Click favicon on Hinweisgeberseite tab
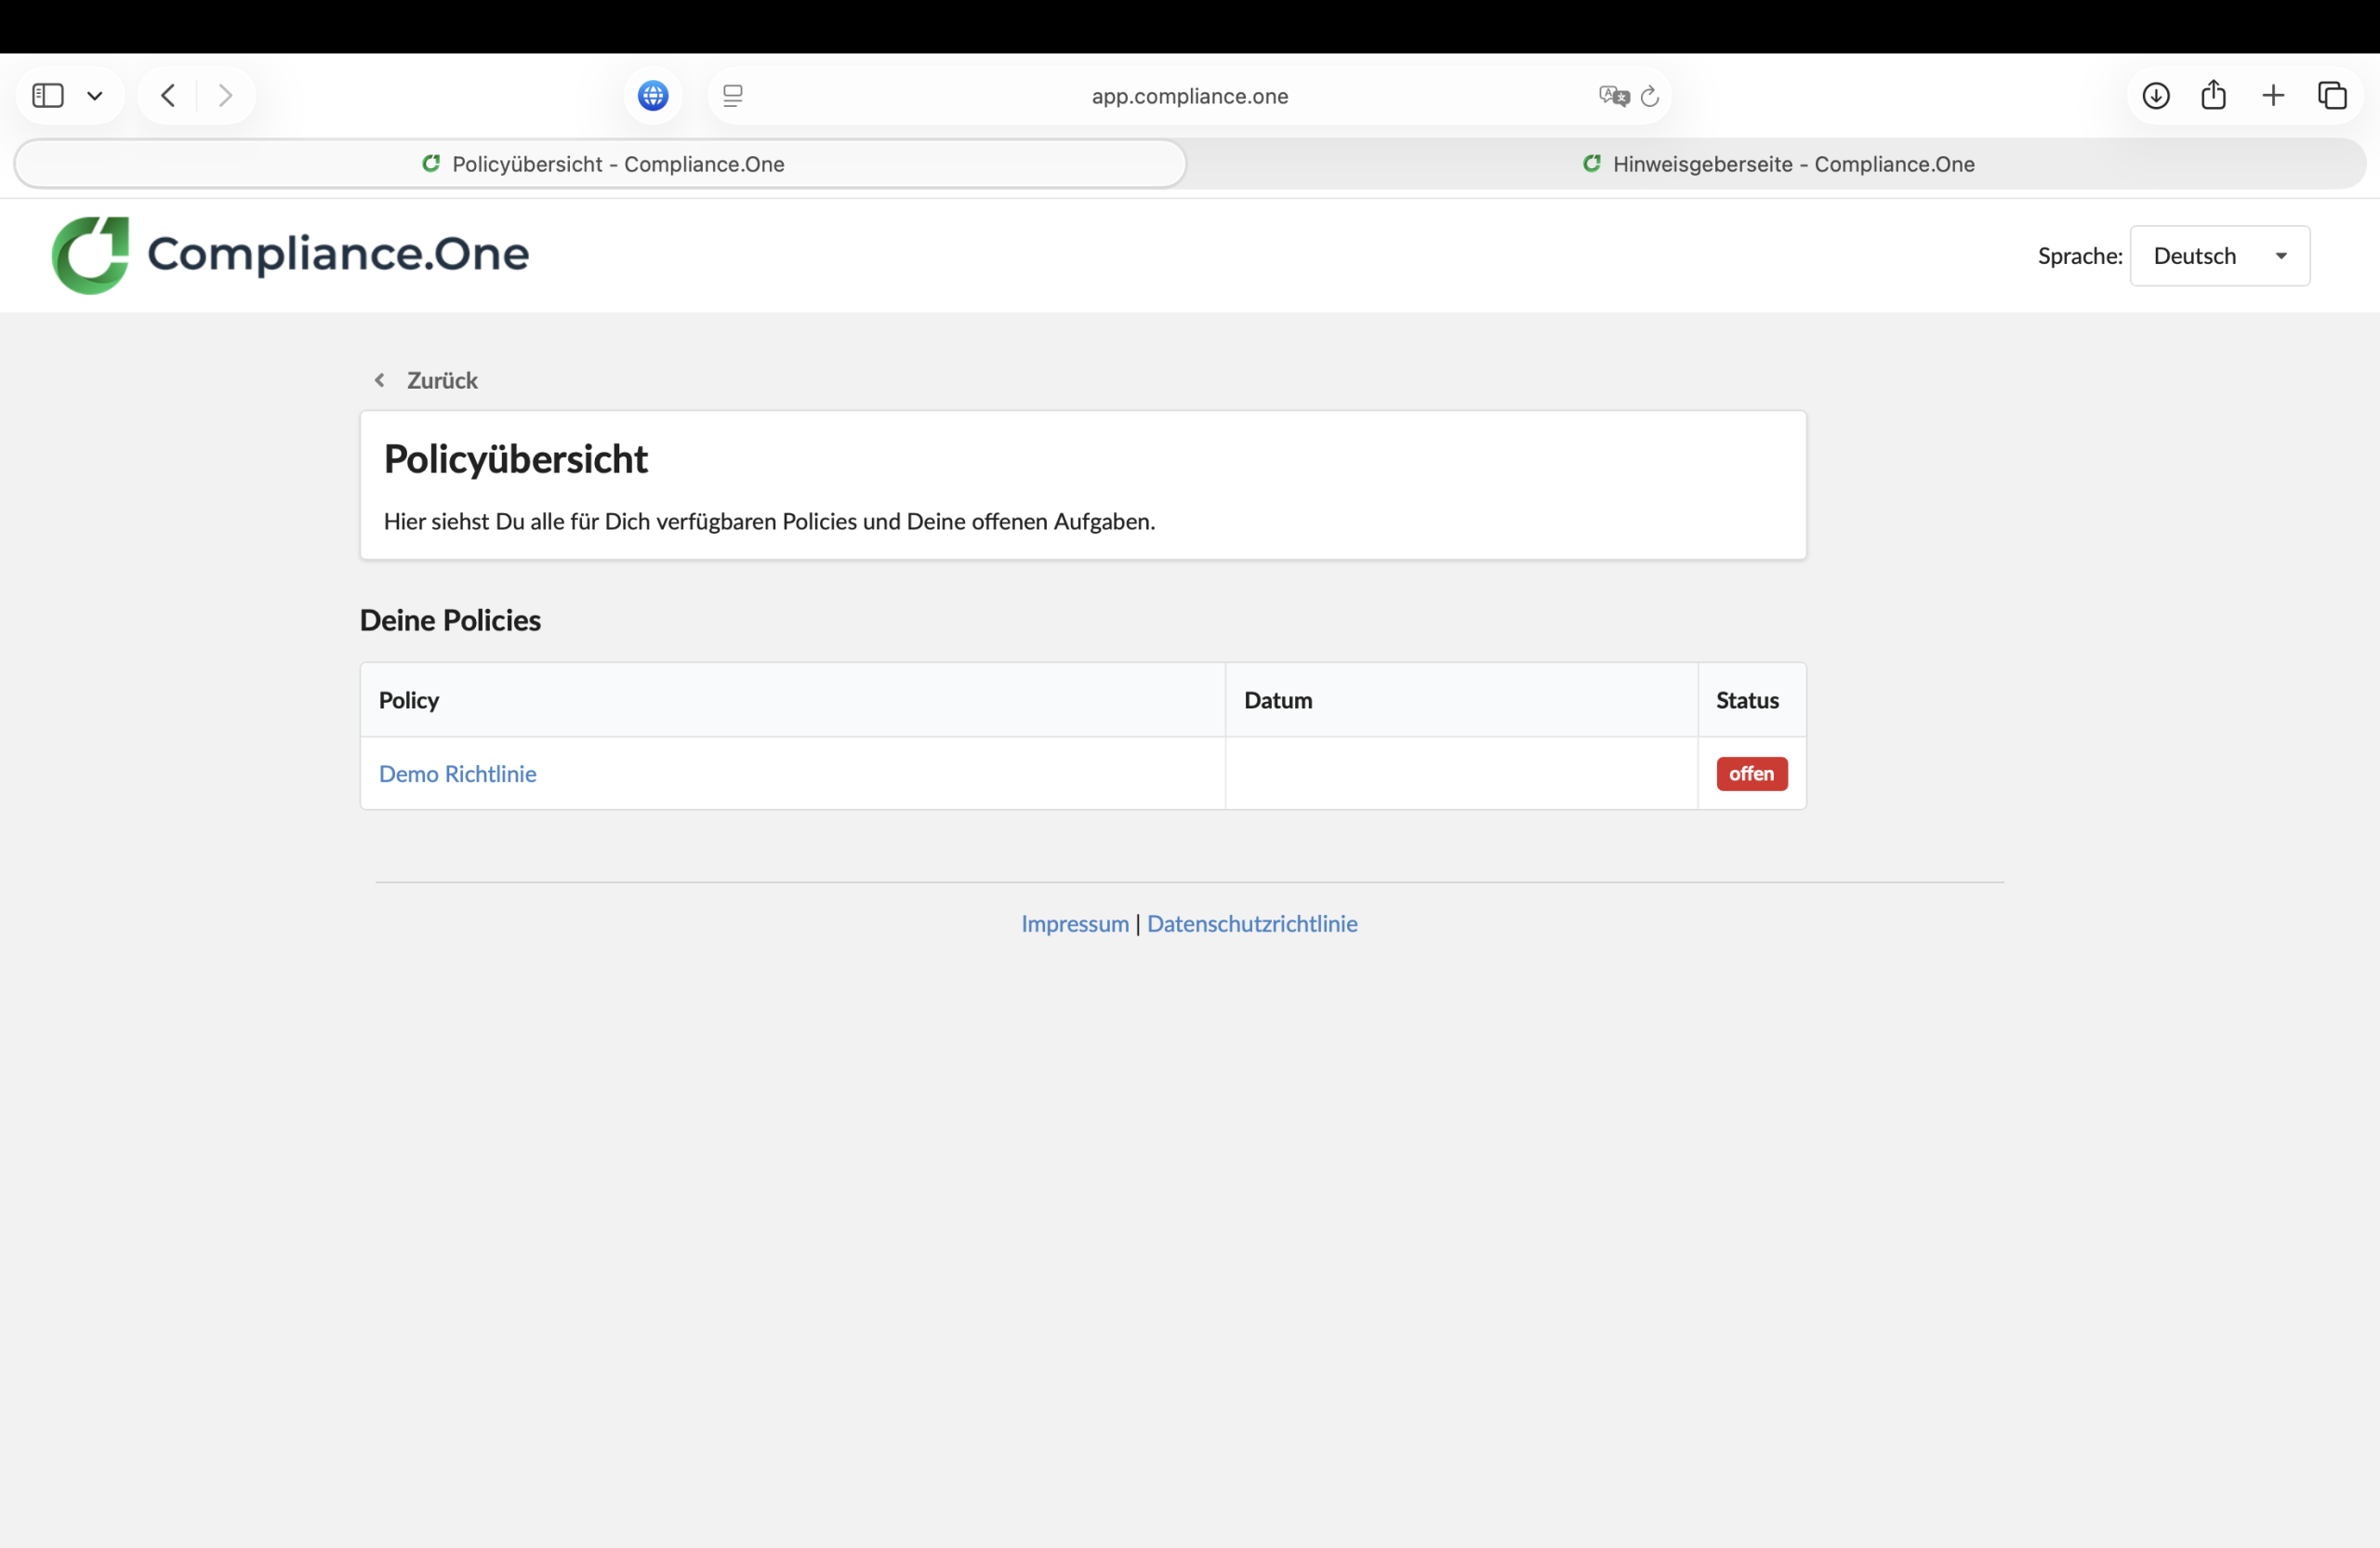Image resolution: width=2380 pixels, height=1548 pixels. pyautogui.click(x=1592, y=163)
